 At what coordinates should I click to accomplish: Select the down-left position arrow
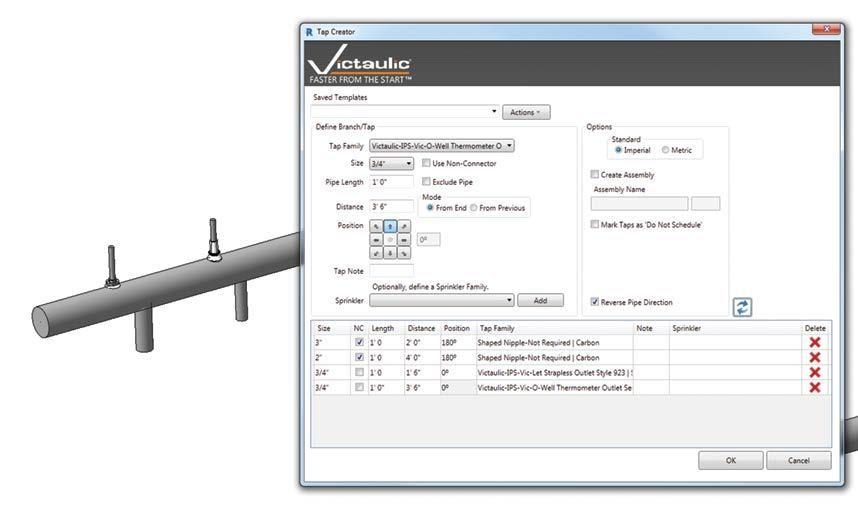376,253
